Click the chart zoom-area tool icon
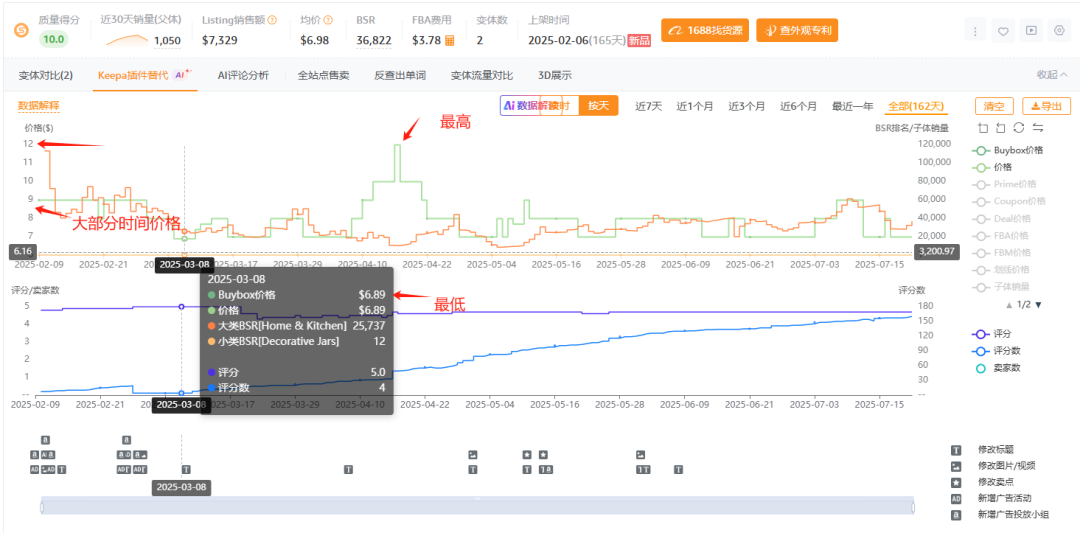 click(x=983, y=128)
